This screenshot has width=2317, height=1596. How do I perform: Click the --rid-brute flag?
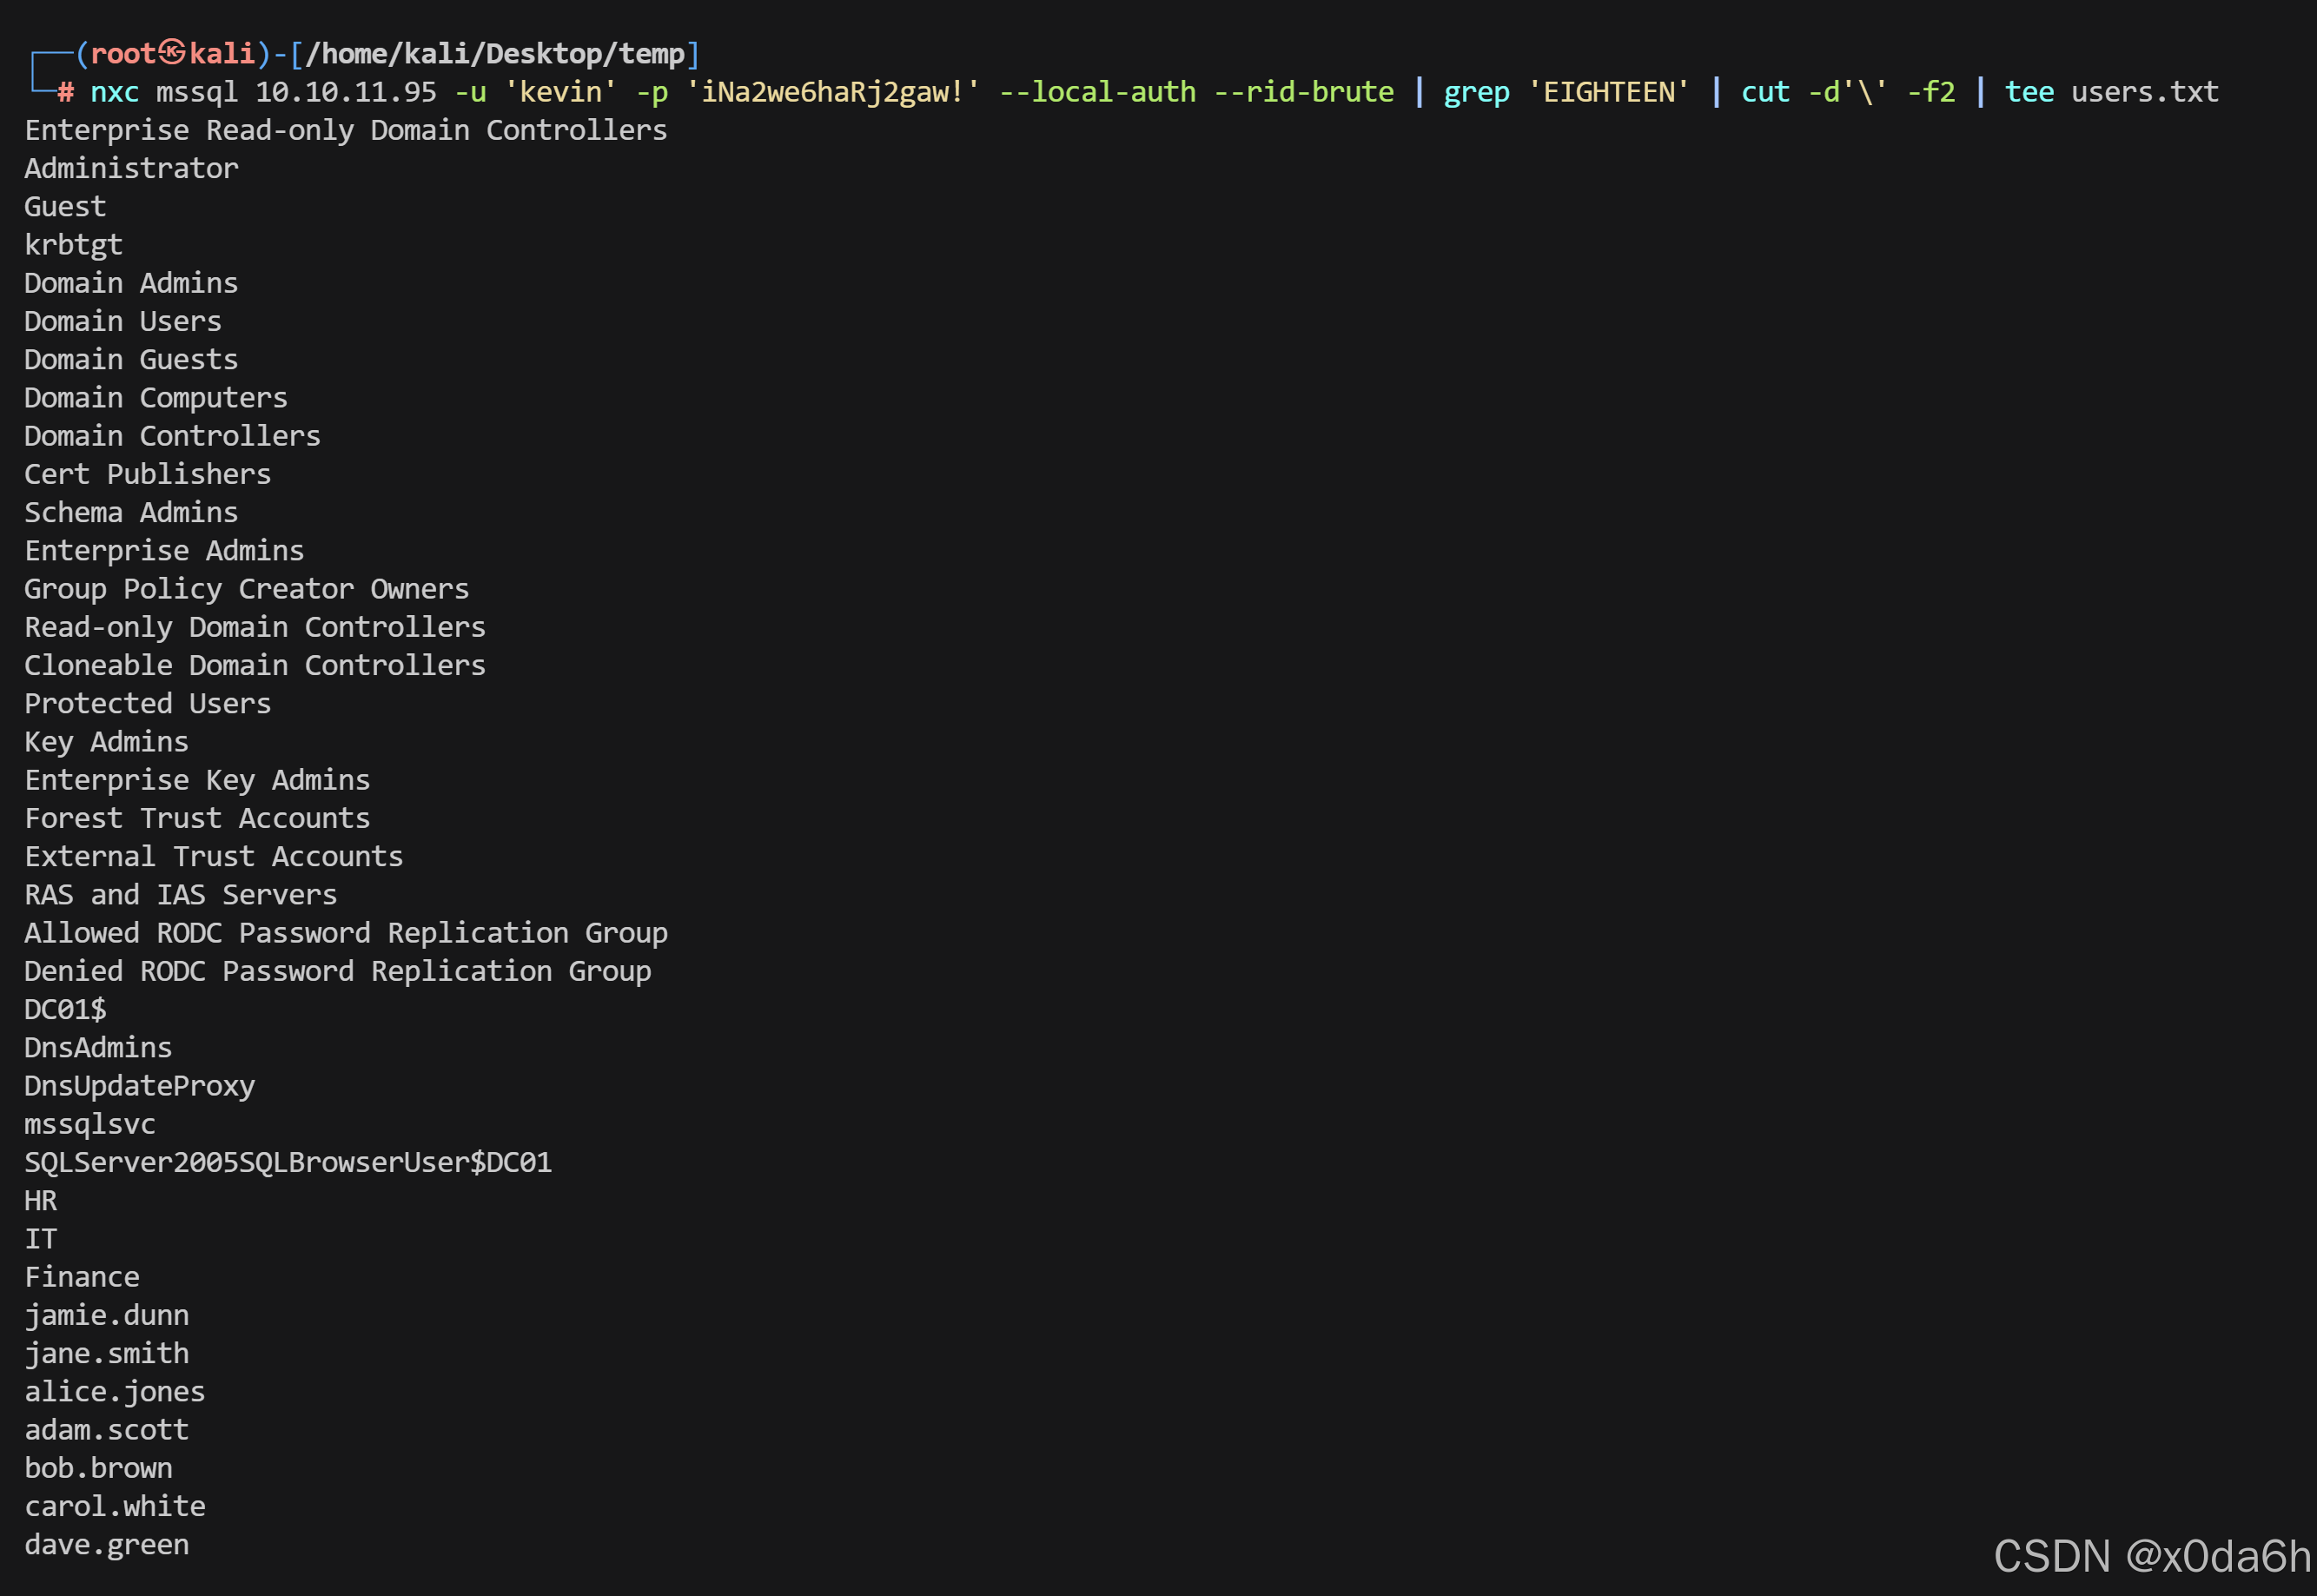(x=1303, y=92)
